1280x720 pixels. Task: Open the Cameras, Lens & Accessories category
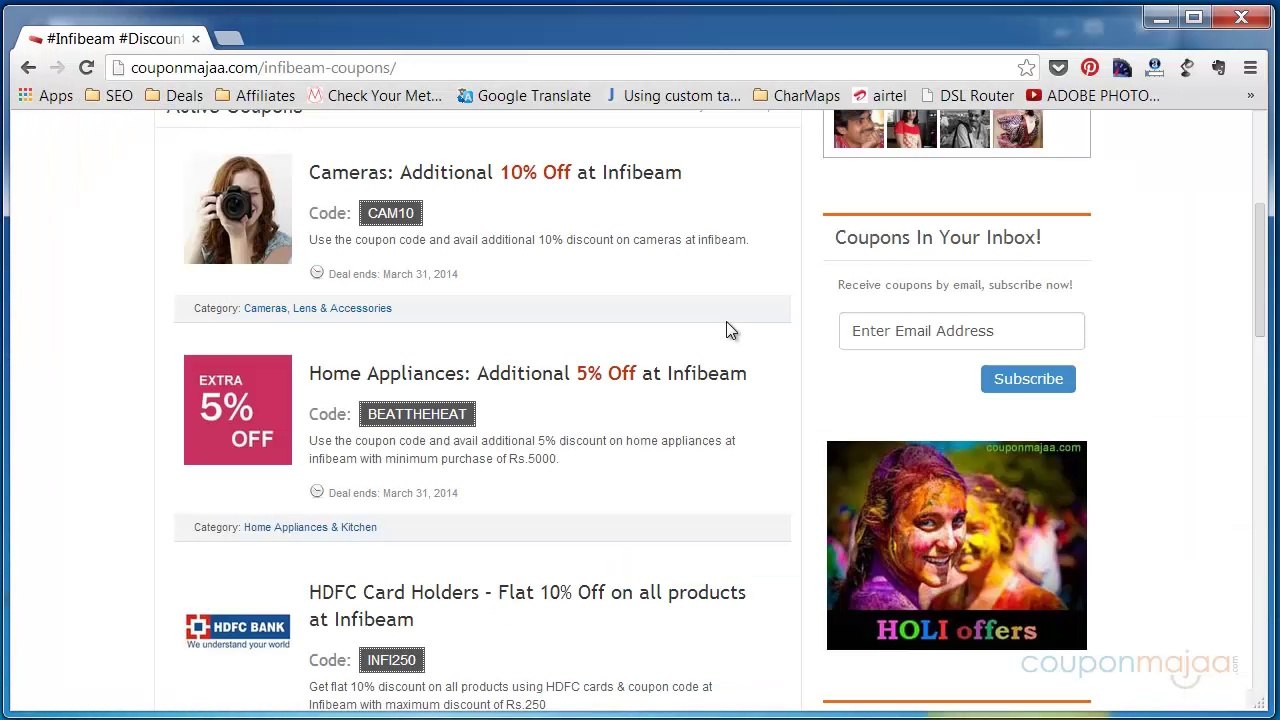click(318, 308)
